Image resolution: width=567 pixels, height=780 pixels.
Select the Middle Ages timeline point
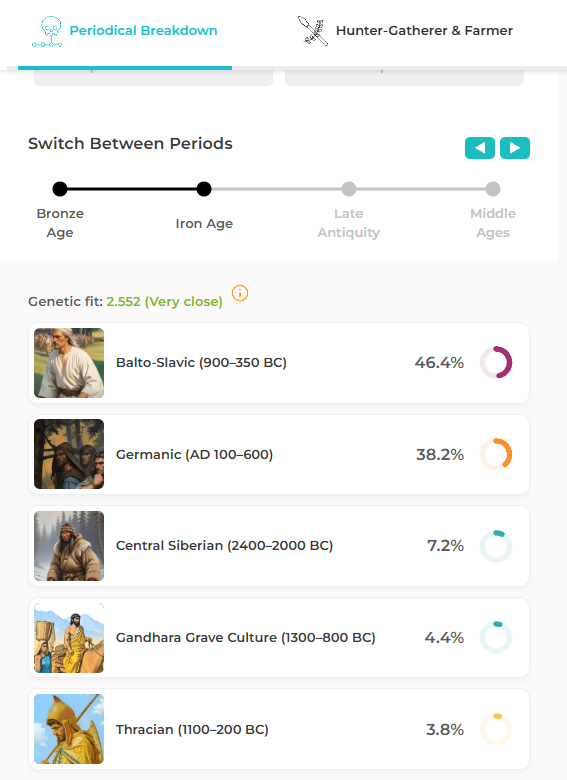493,189
